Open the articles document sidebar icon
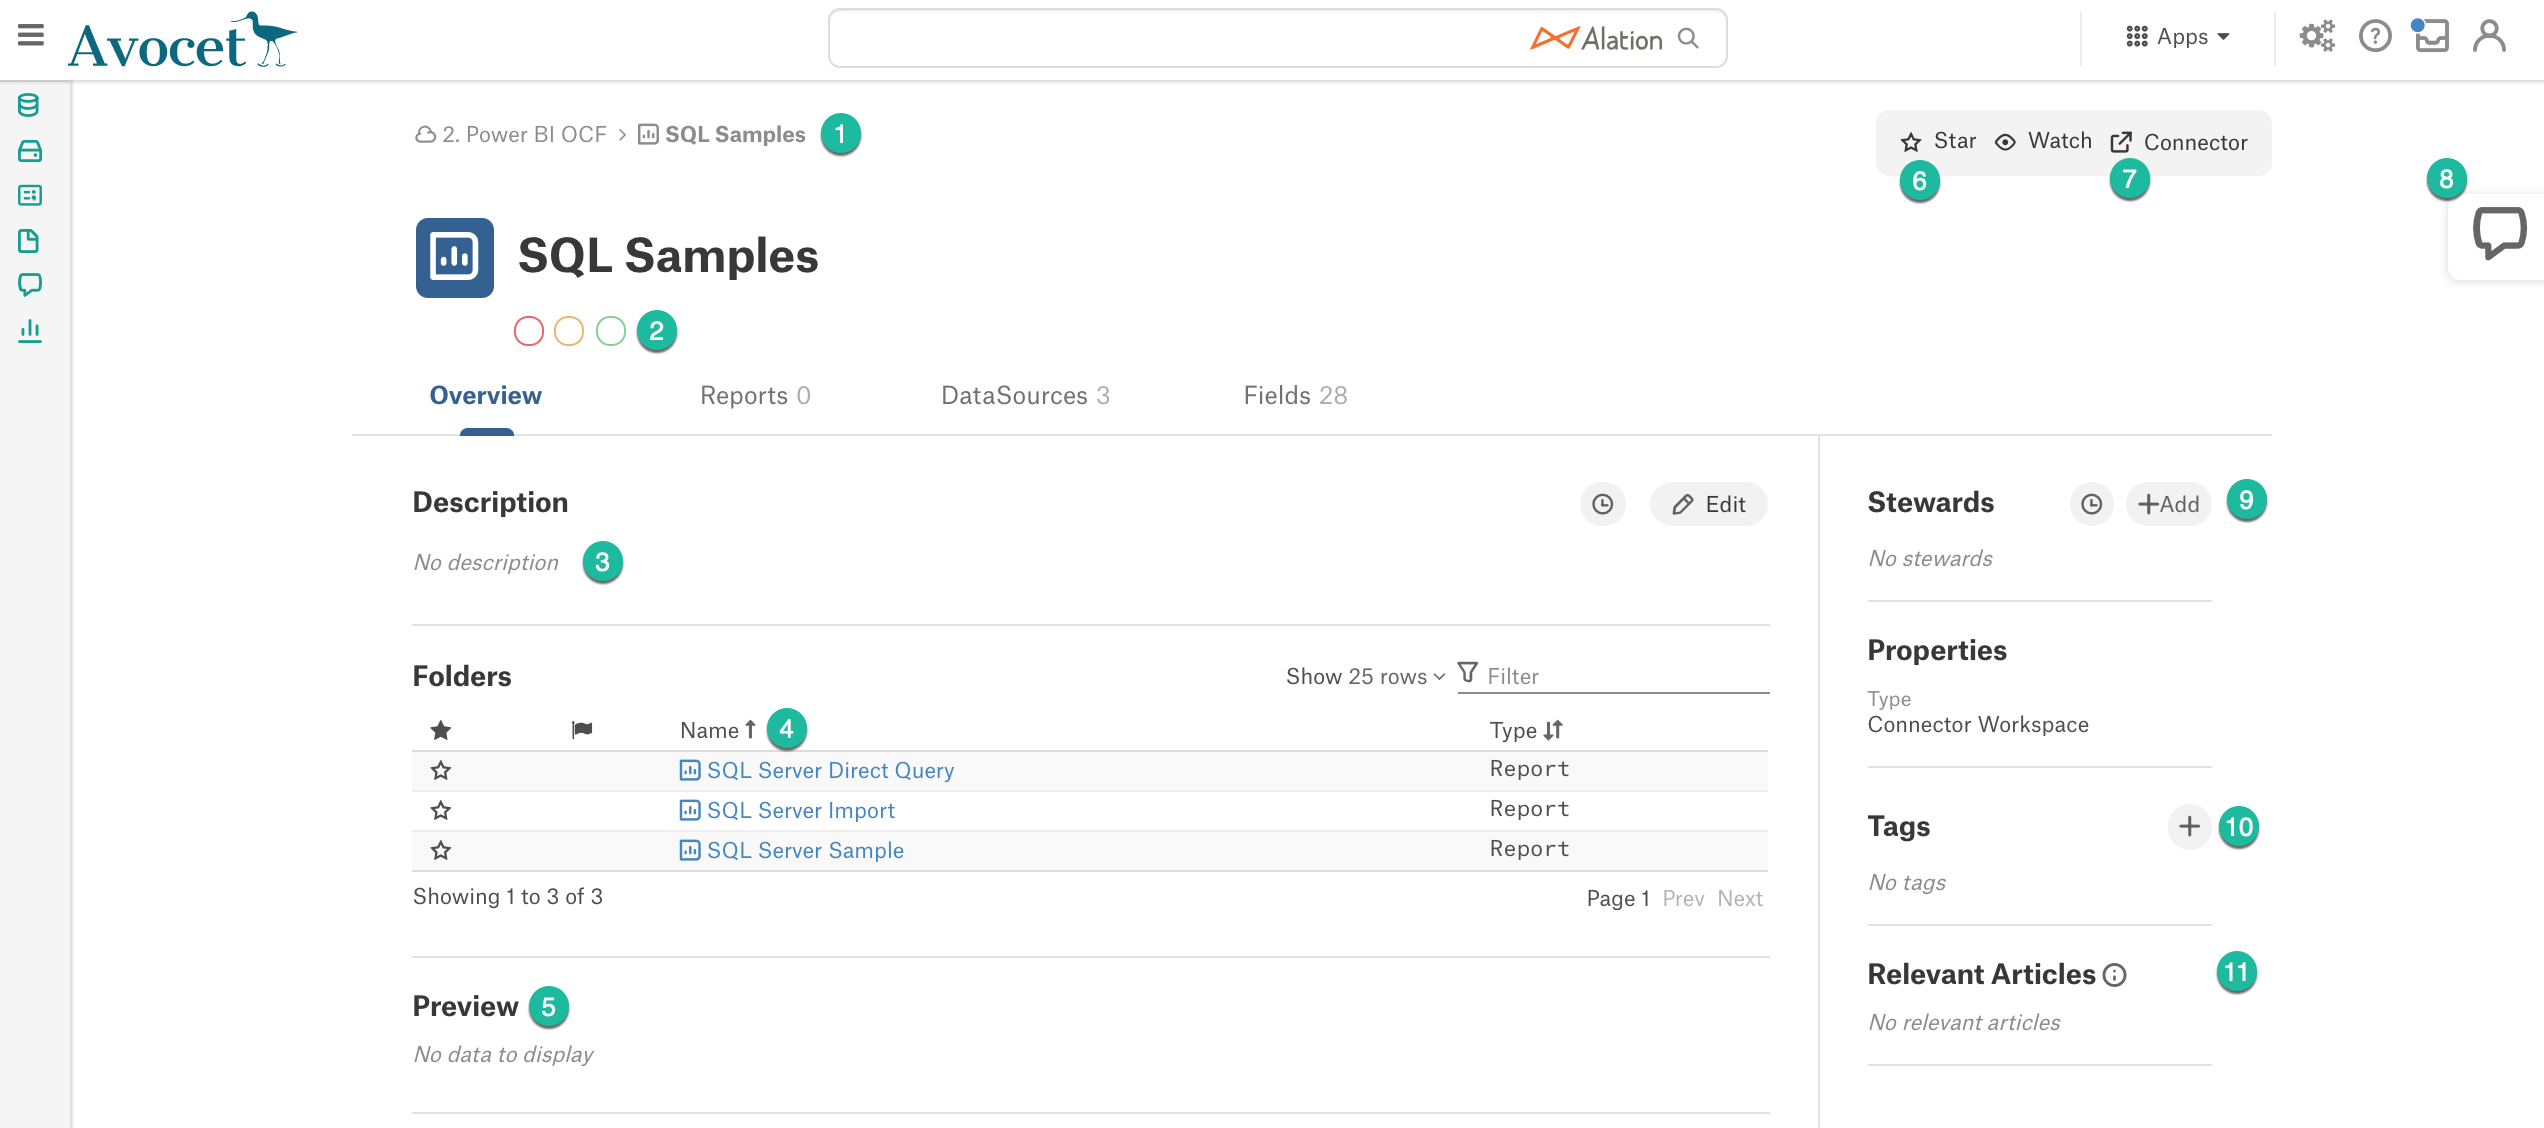The width and height of the screenshot is (2544, 1128). [x=29, y=241]
